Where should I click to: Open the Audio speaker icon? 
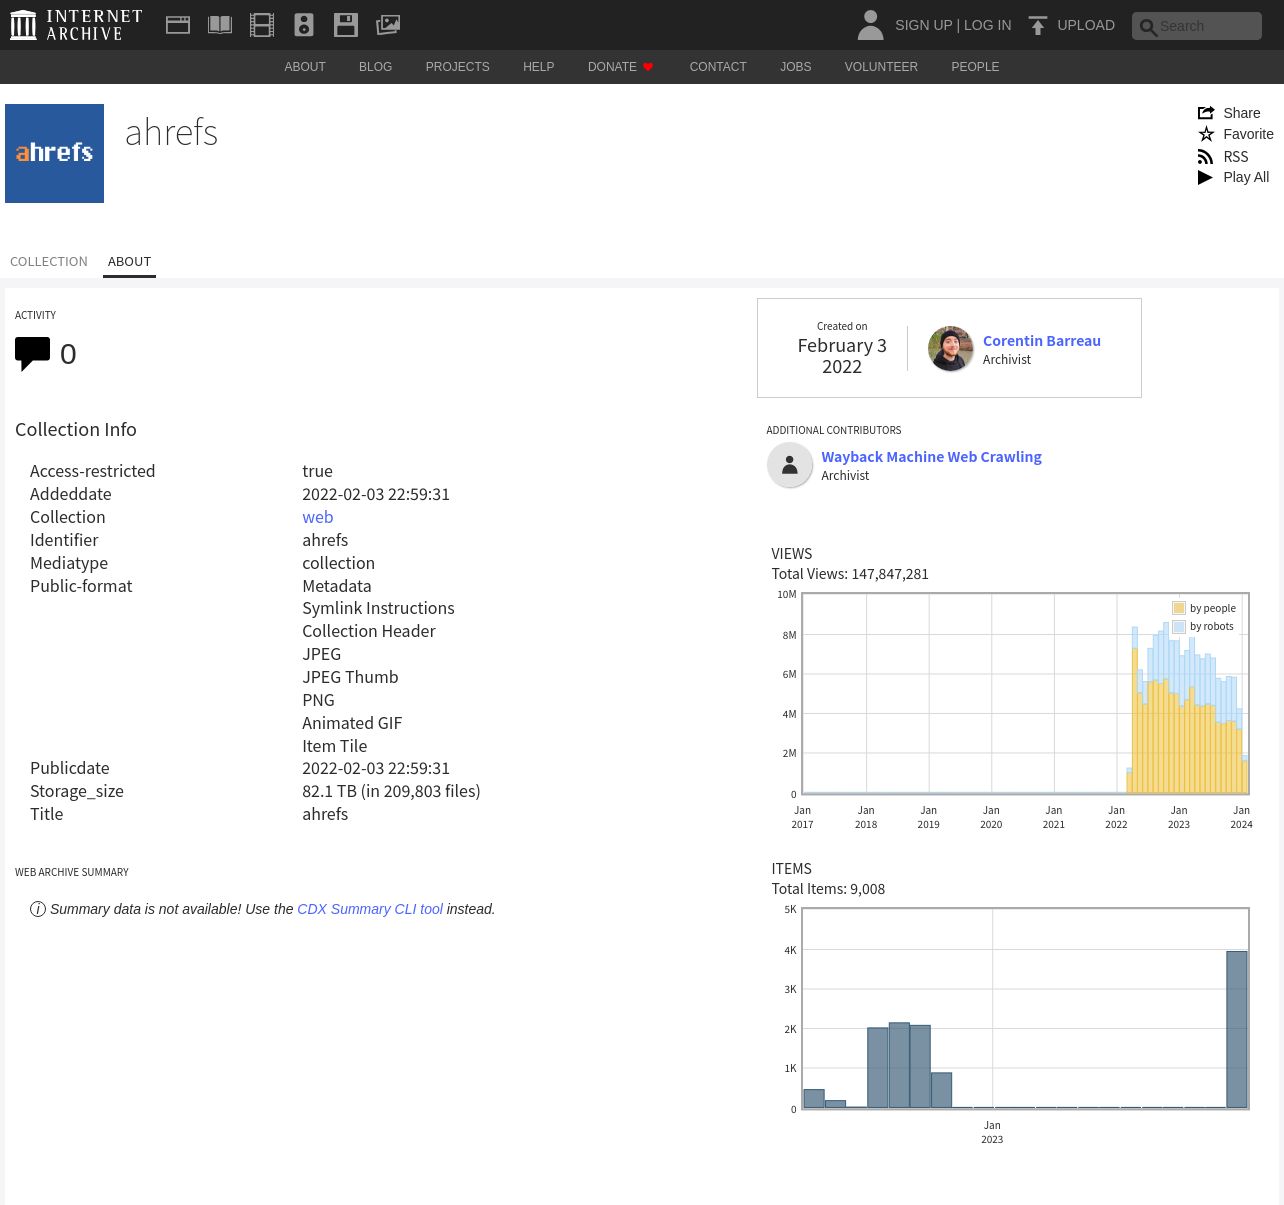(304, 25)
